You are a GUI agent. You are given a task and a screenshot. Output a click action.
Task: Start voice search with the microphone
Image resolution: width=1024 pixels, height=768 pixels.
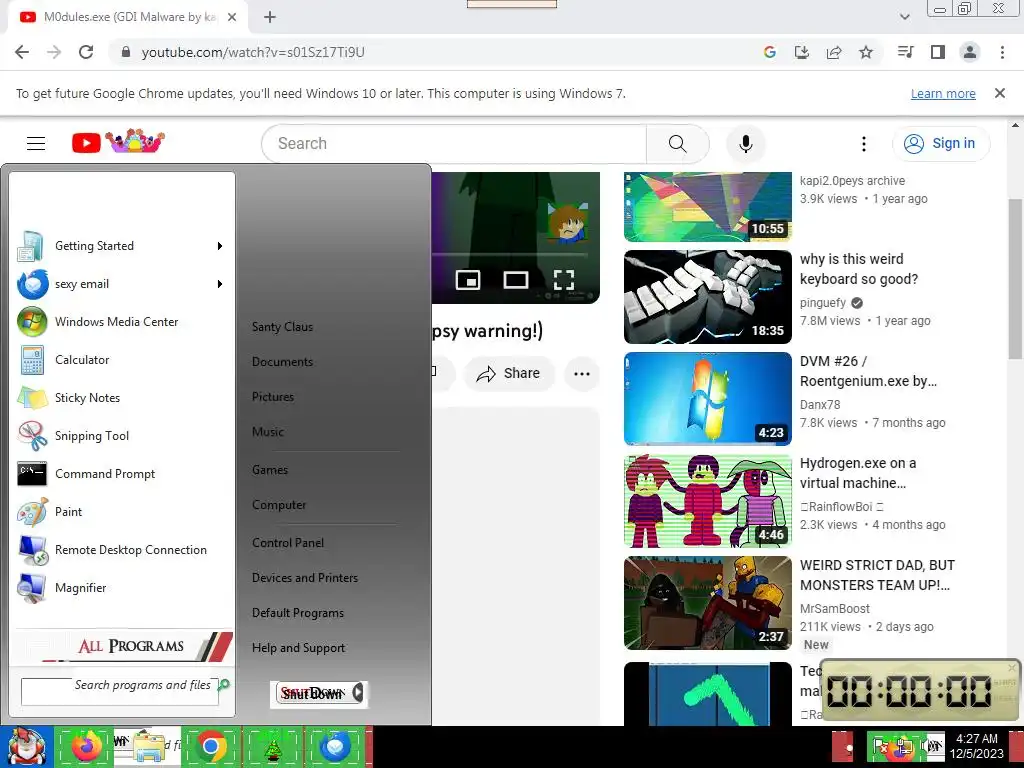click(x=745, y=144)
